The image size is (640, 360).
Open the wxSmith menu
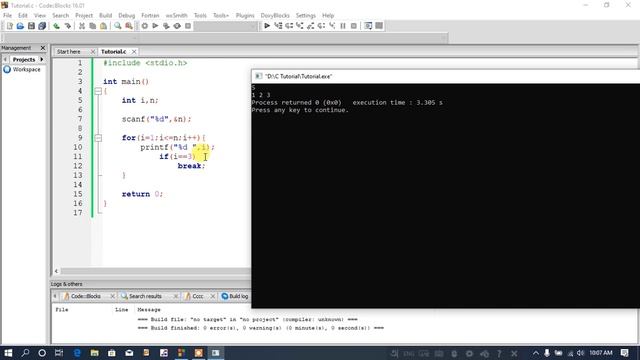176,15
